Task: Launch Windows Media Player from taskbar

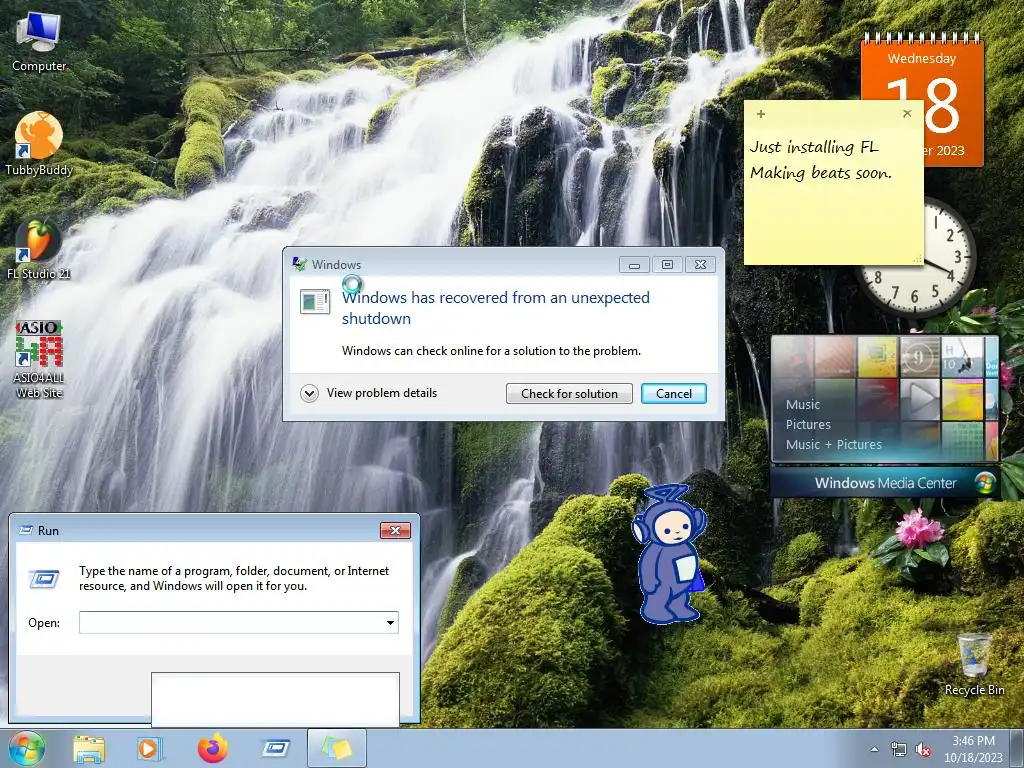Action: 150,749
